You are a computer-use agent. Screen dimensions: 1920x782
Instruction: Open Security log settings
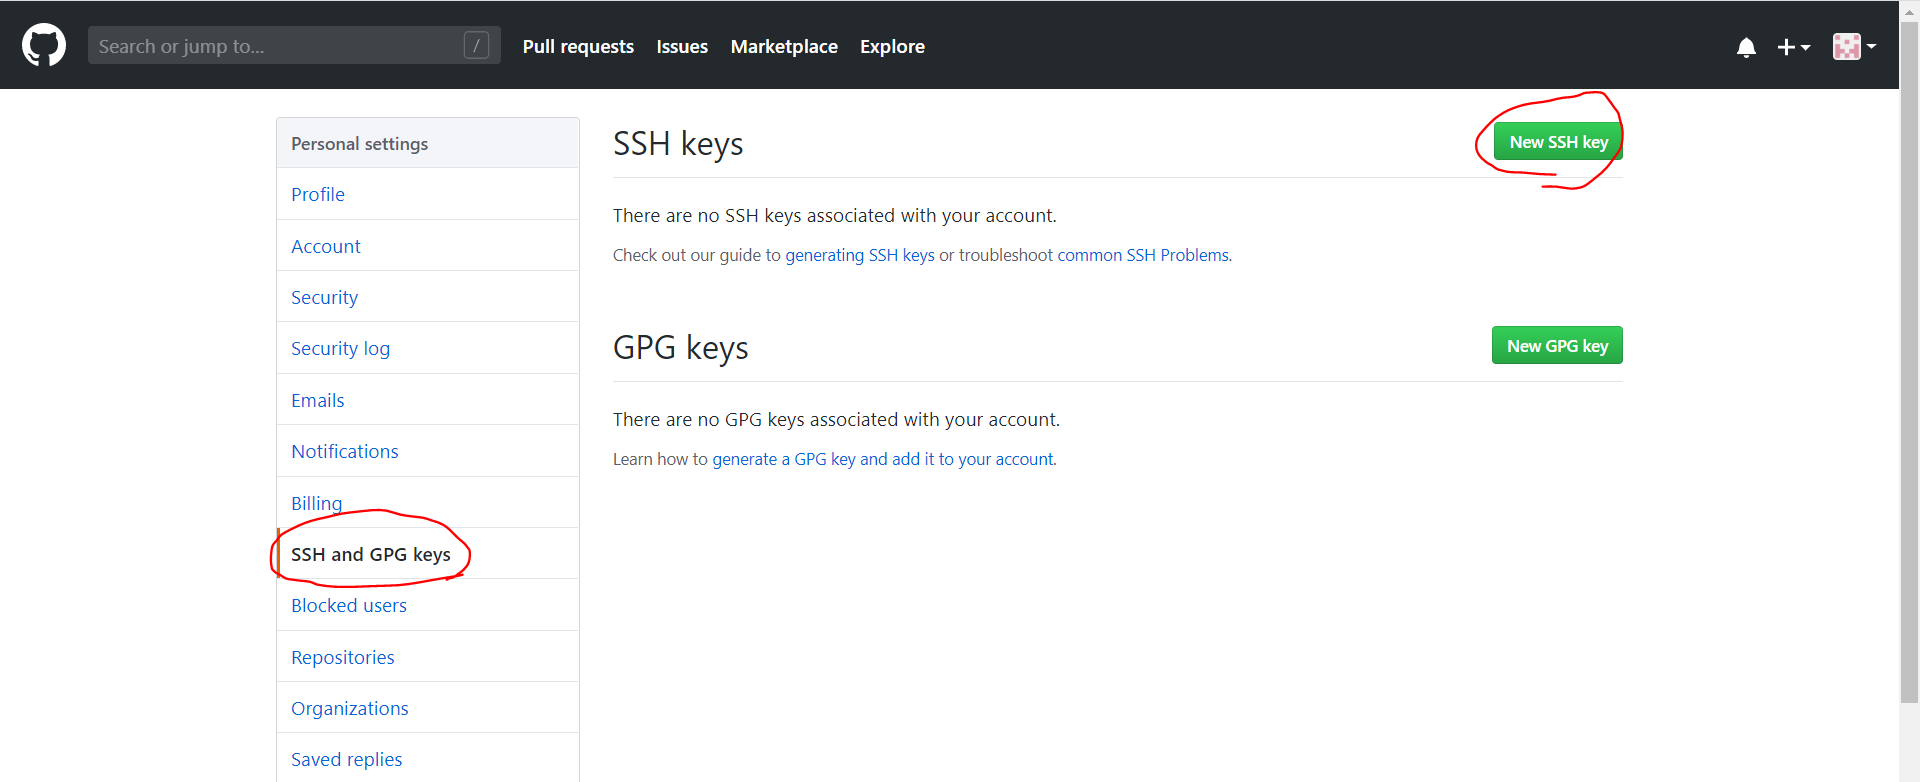[x=428, y=348]
